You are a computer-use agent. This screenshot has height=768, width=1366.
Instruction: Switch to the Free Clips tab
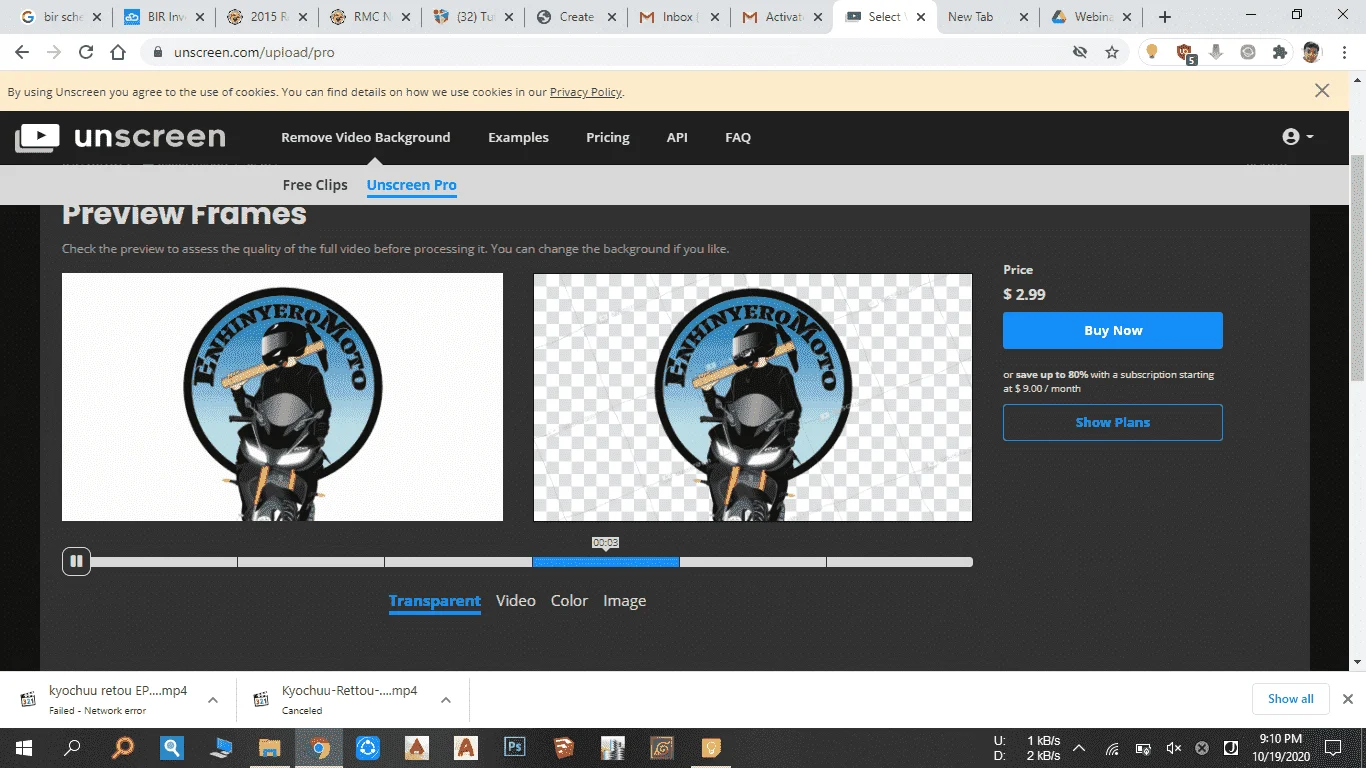[315, 185]
